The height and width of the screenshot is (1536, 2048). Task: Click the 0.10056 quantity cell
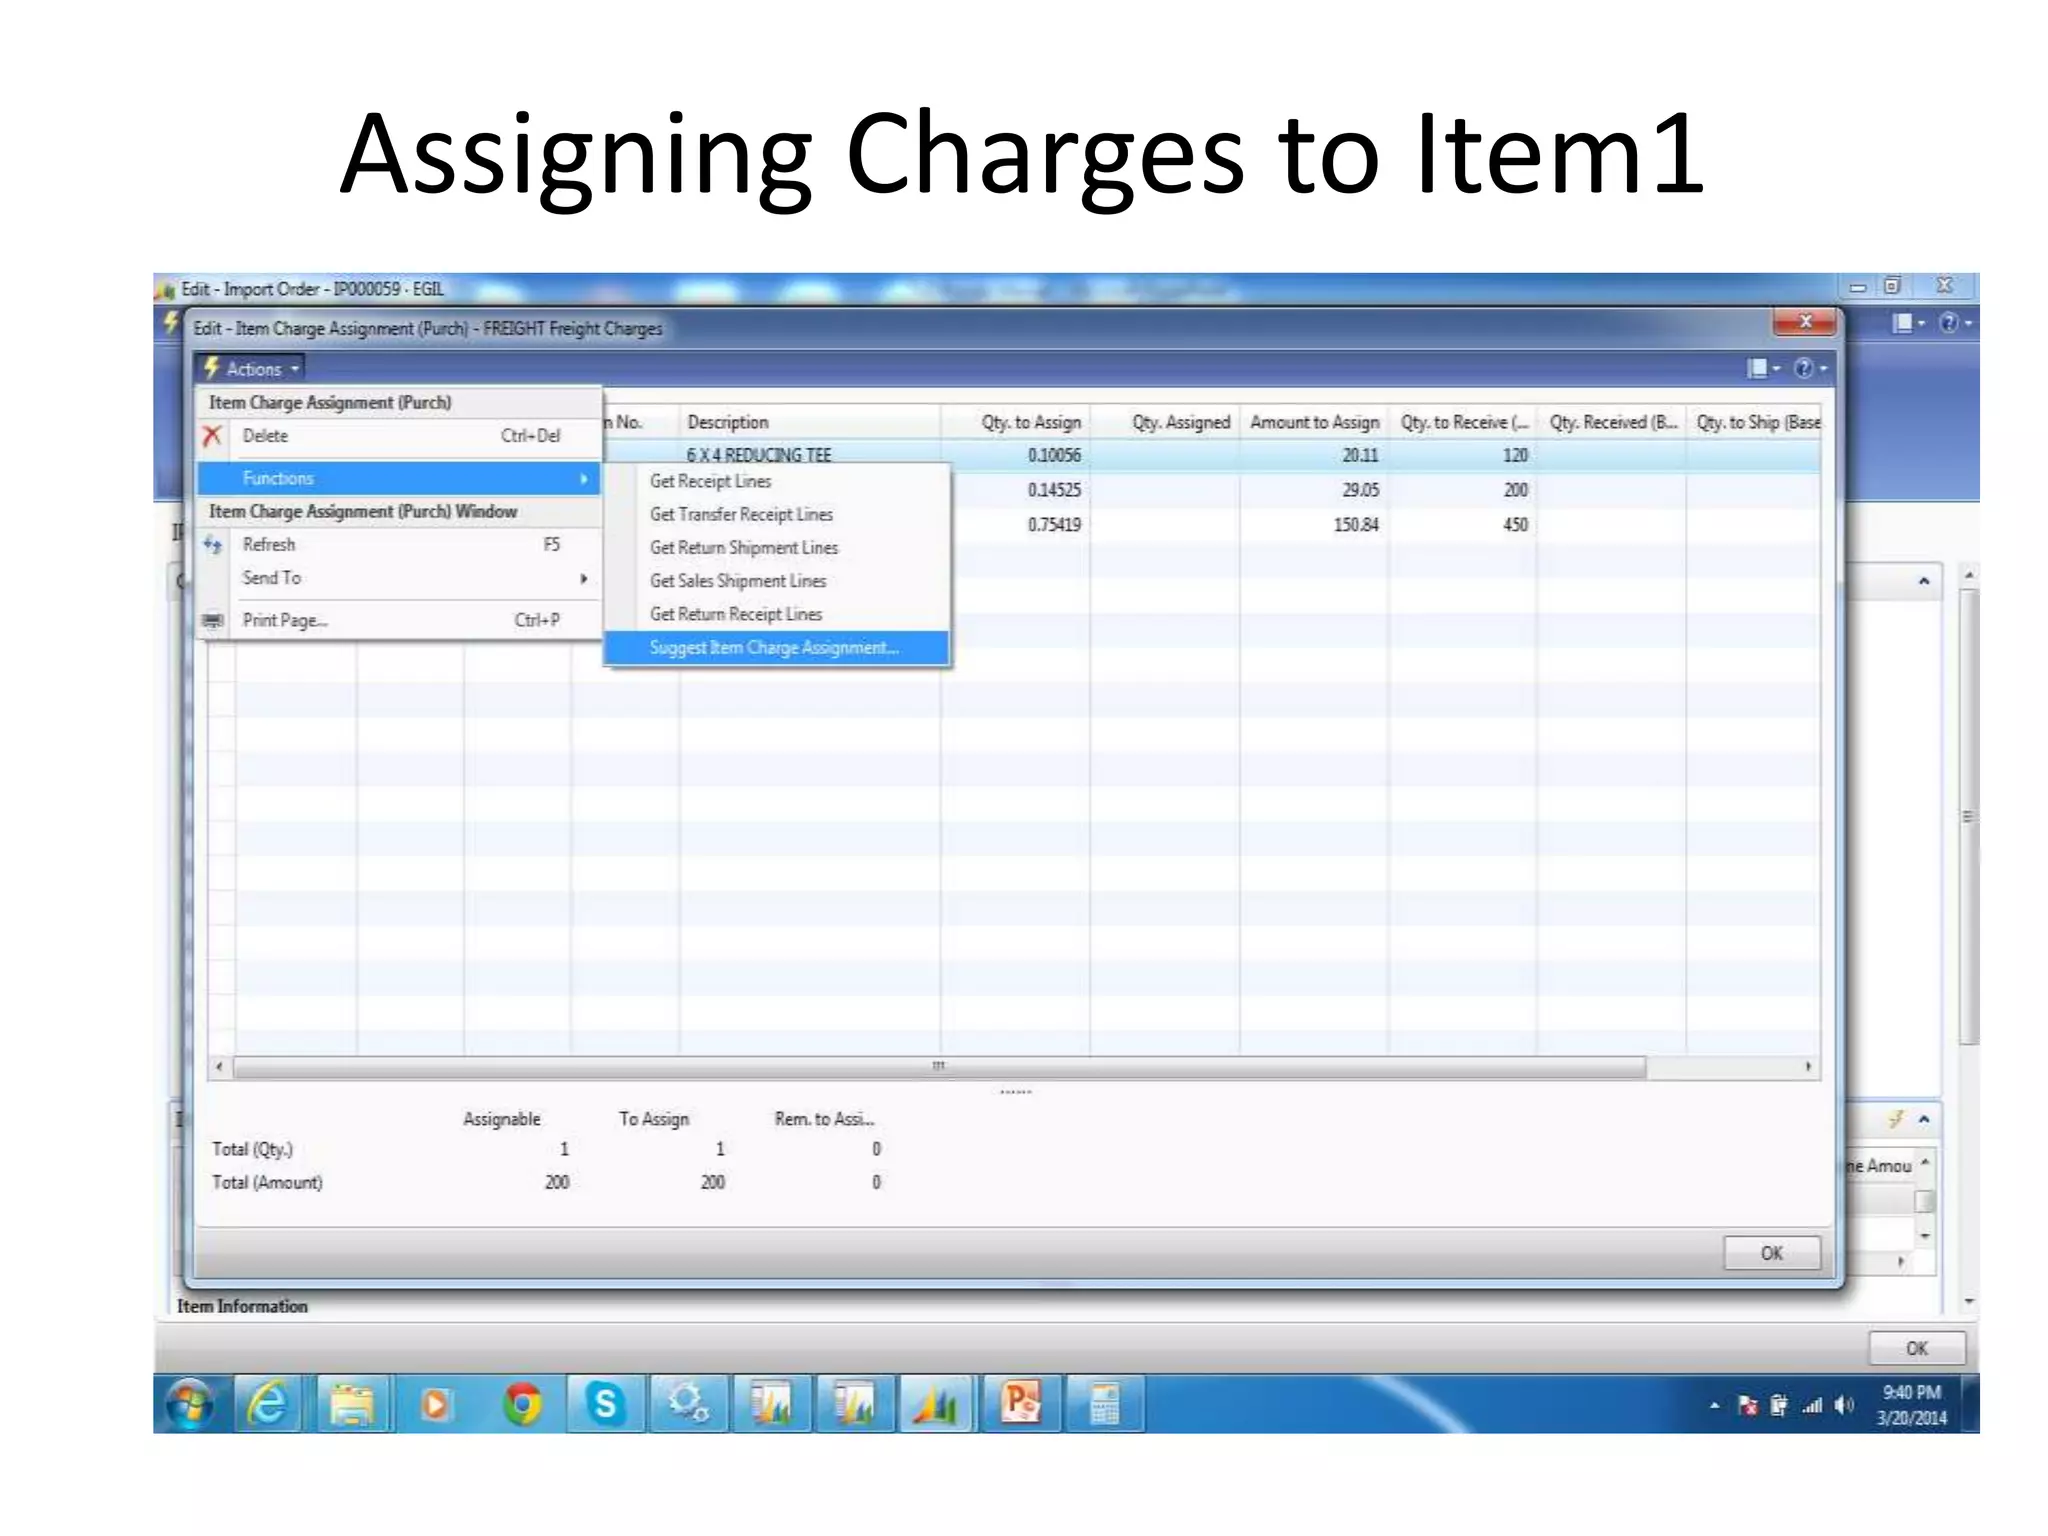coord(1015,455)
